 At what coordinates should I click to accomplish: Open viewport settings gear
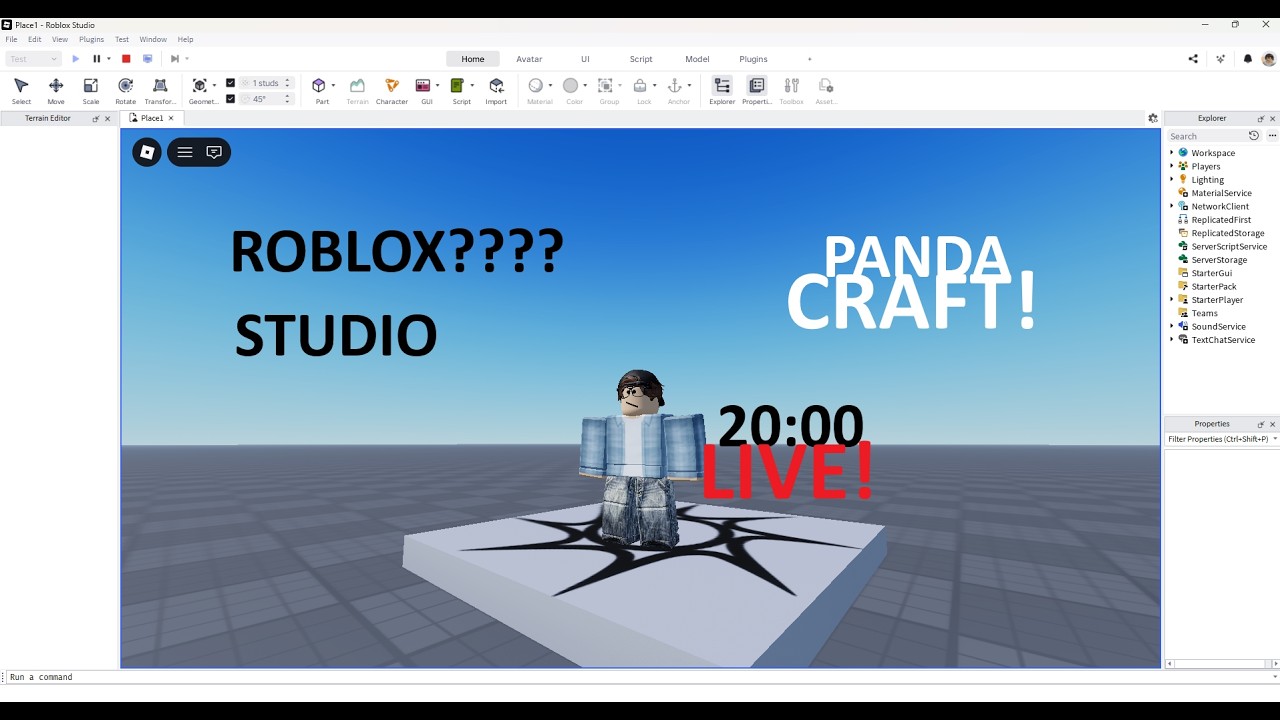[x=1153, y=118]
